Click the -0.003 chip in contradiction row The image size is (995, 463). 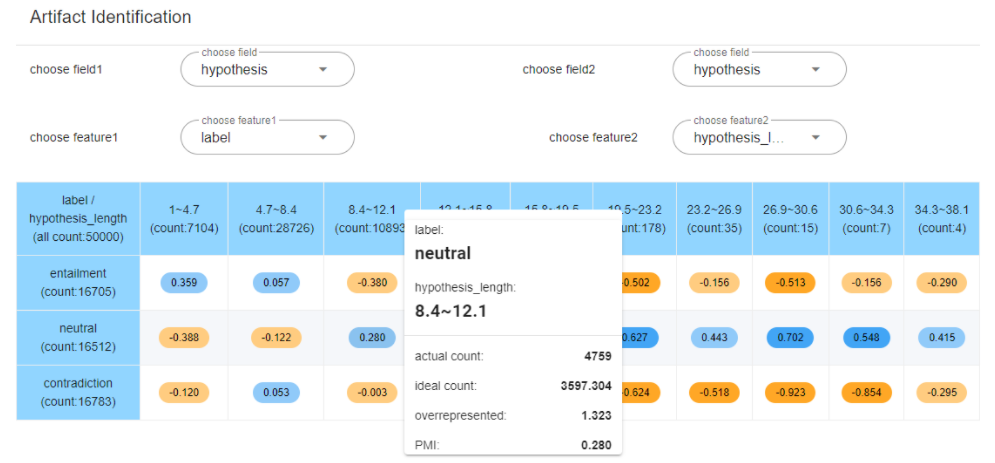coord(372,392)
